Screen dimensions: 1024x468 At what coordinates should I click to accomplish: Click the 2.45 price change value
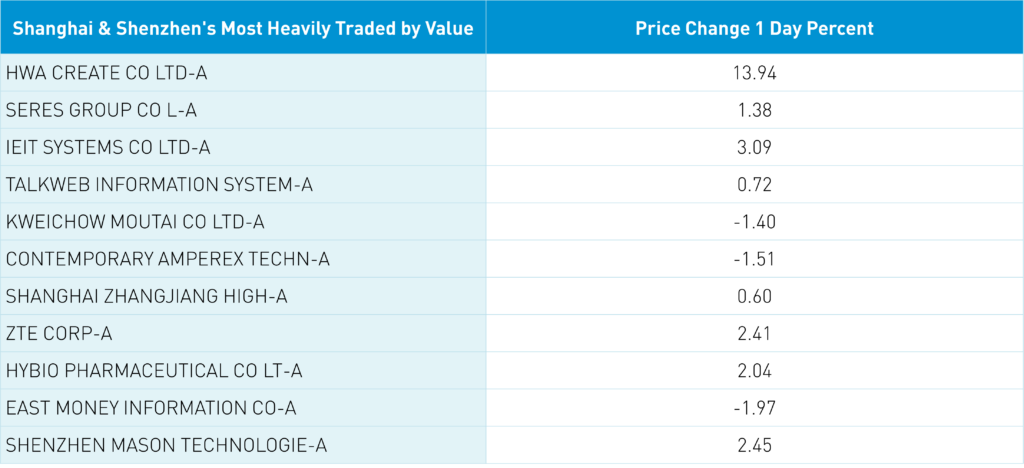click(x=754, y=445)
